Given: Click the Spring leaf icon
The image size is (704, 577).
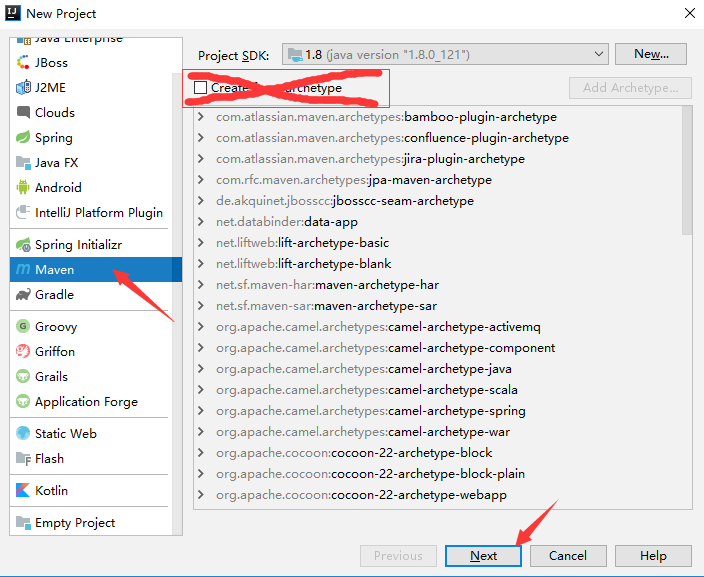Looking at the screenshot, I should click(23, 137).
